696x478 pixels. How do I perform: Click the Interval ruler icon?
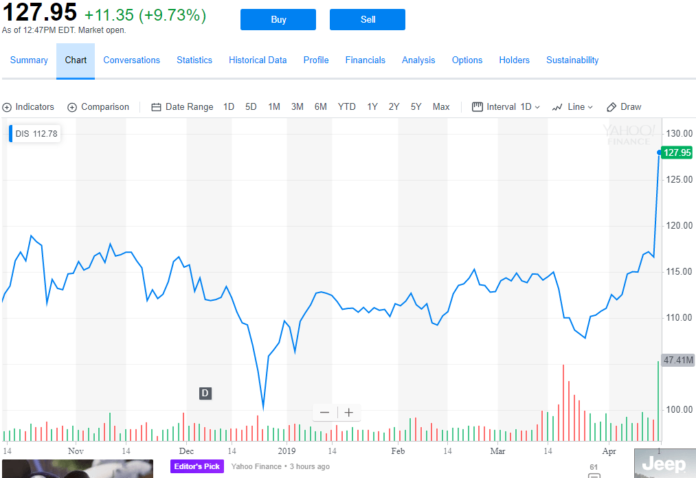(x=477, y=107)
